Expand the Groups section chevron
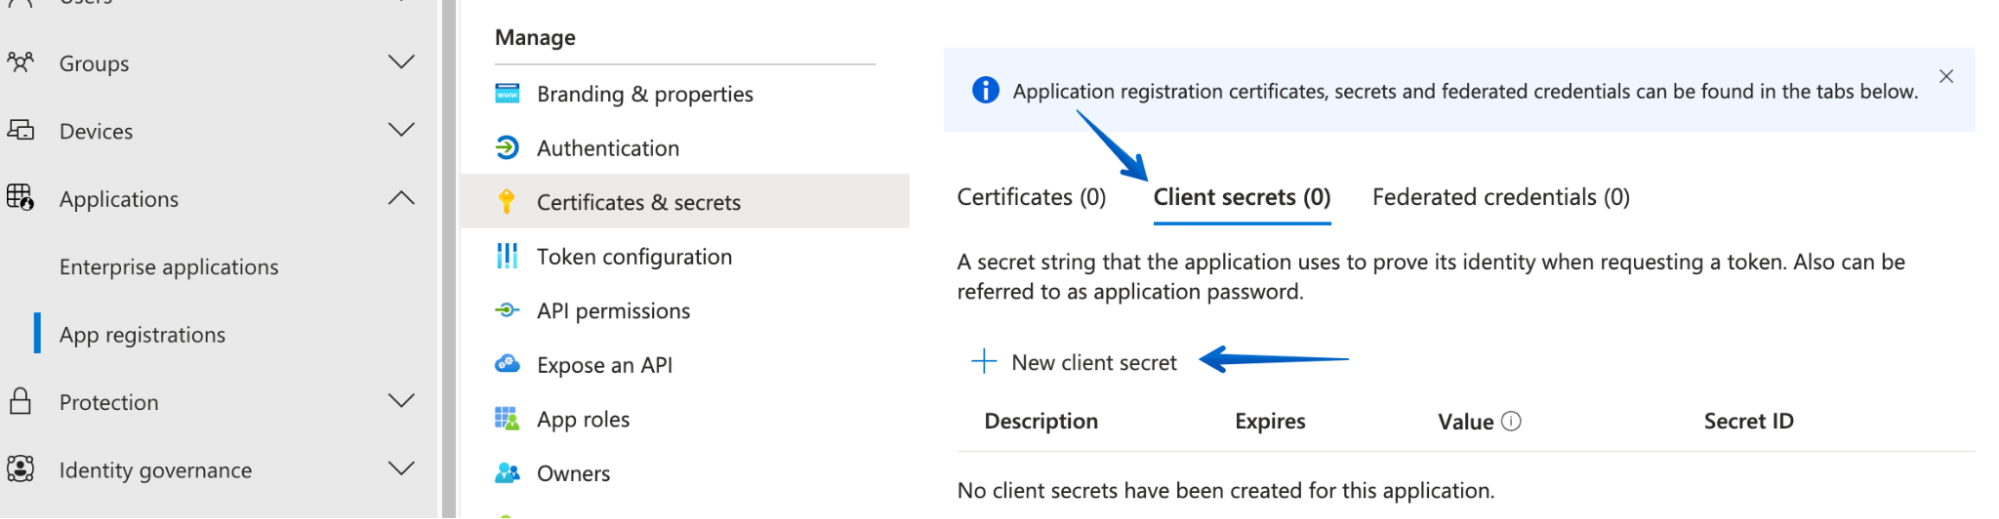This screenshot has width=1999, height=519. [x=401, y=62]
